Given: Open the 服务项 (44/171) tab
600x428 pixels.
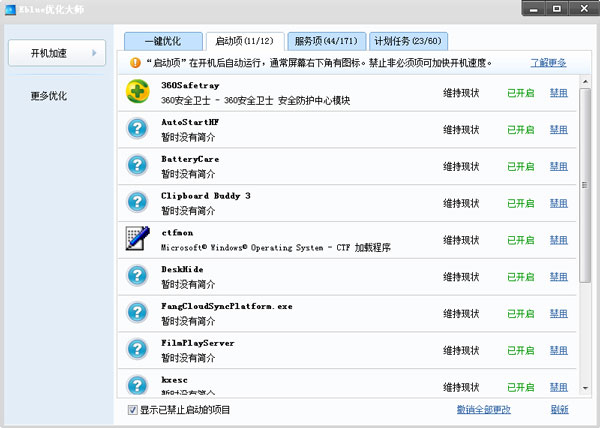Looking at the screenshot, I should (327, 41).
